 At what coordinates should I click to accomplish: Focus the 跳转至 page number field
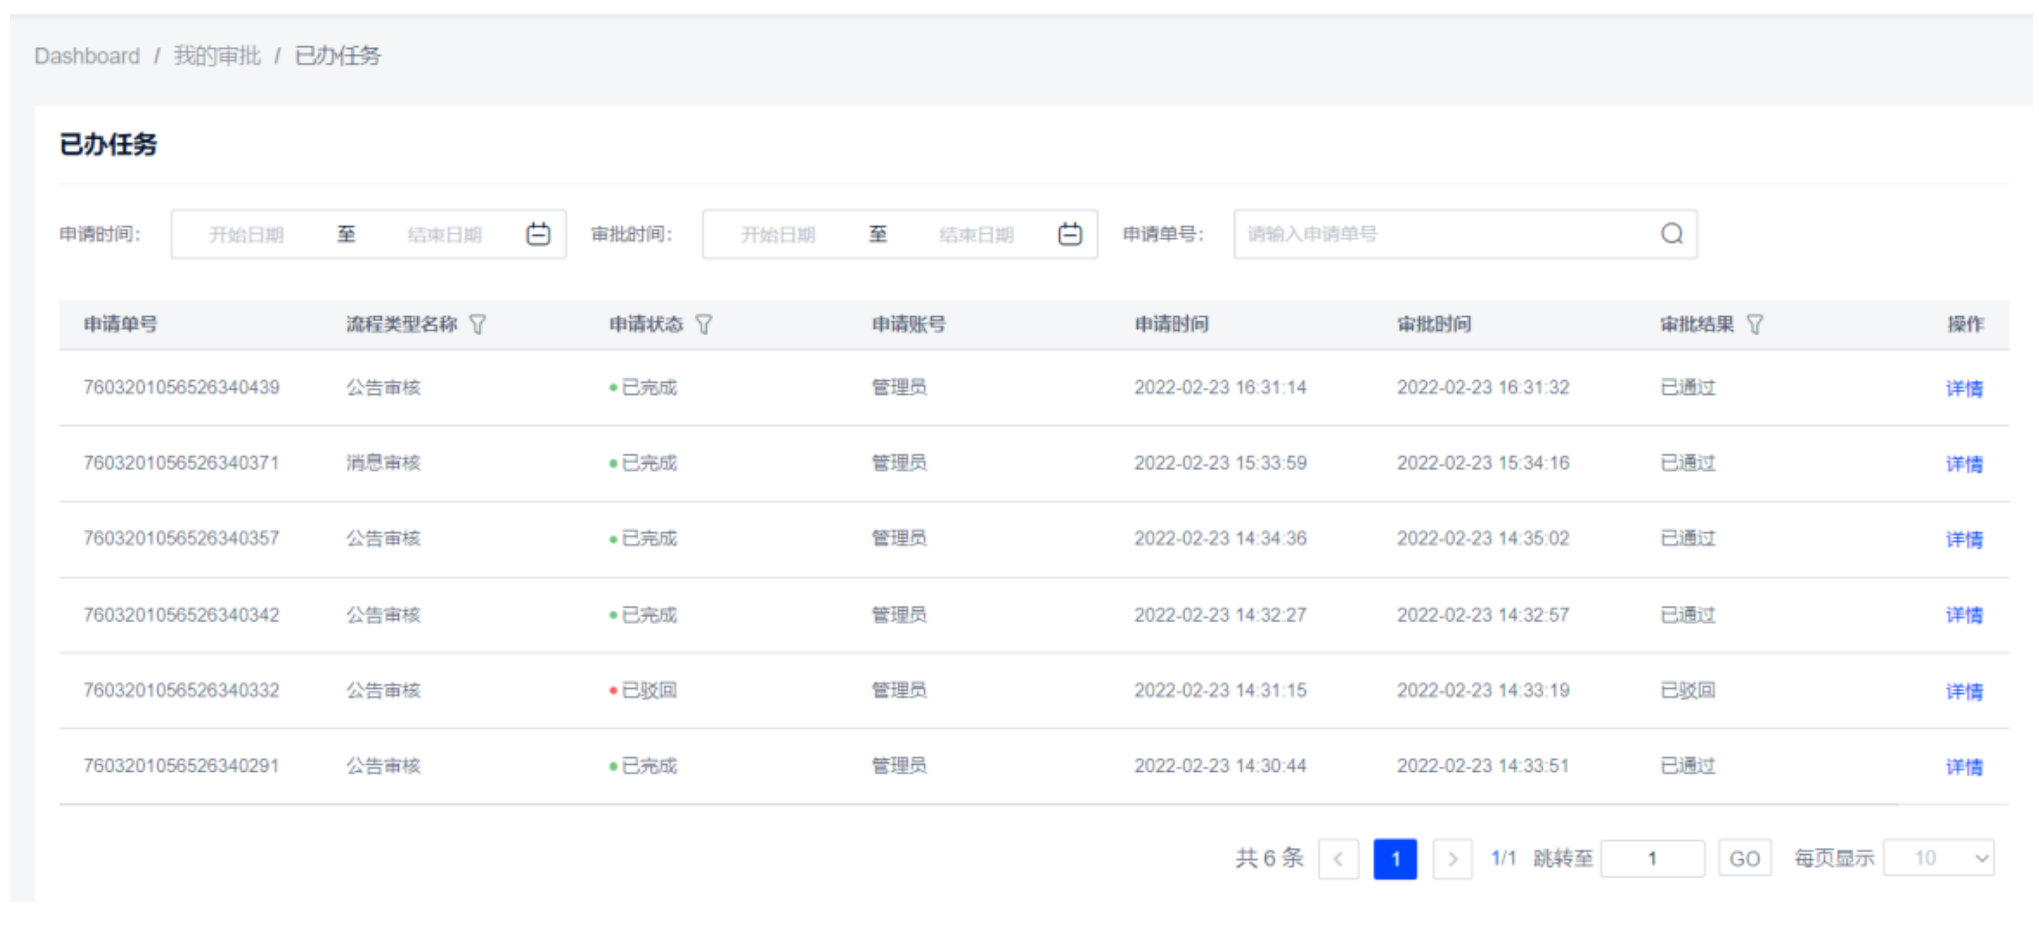[x=1652, y=858]
